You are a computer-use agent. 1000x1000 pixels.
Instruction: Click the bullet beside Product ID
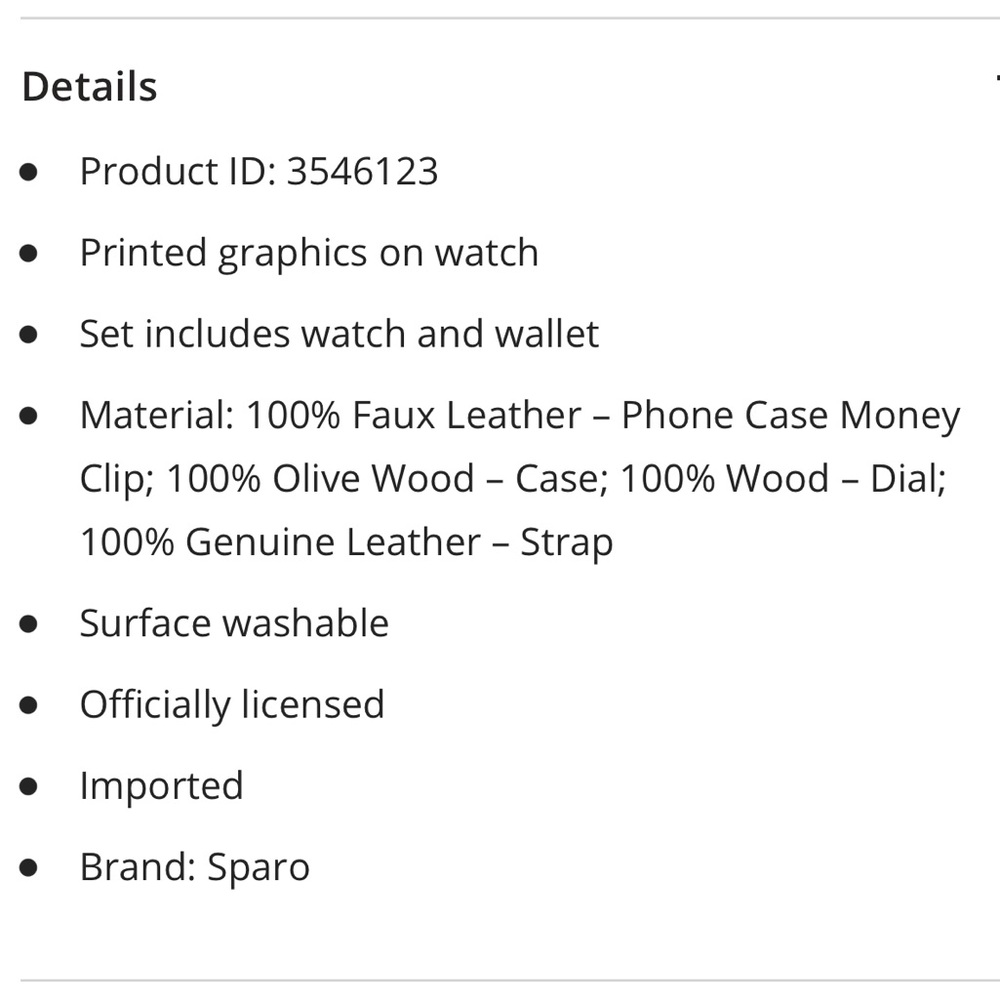[29, 171]
